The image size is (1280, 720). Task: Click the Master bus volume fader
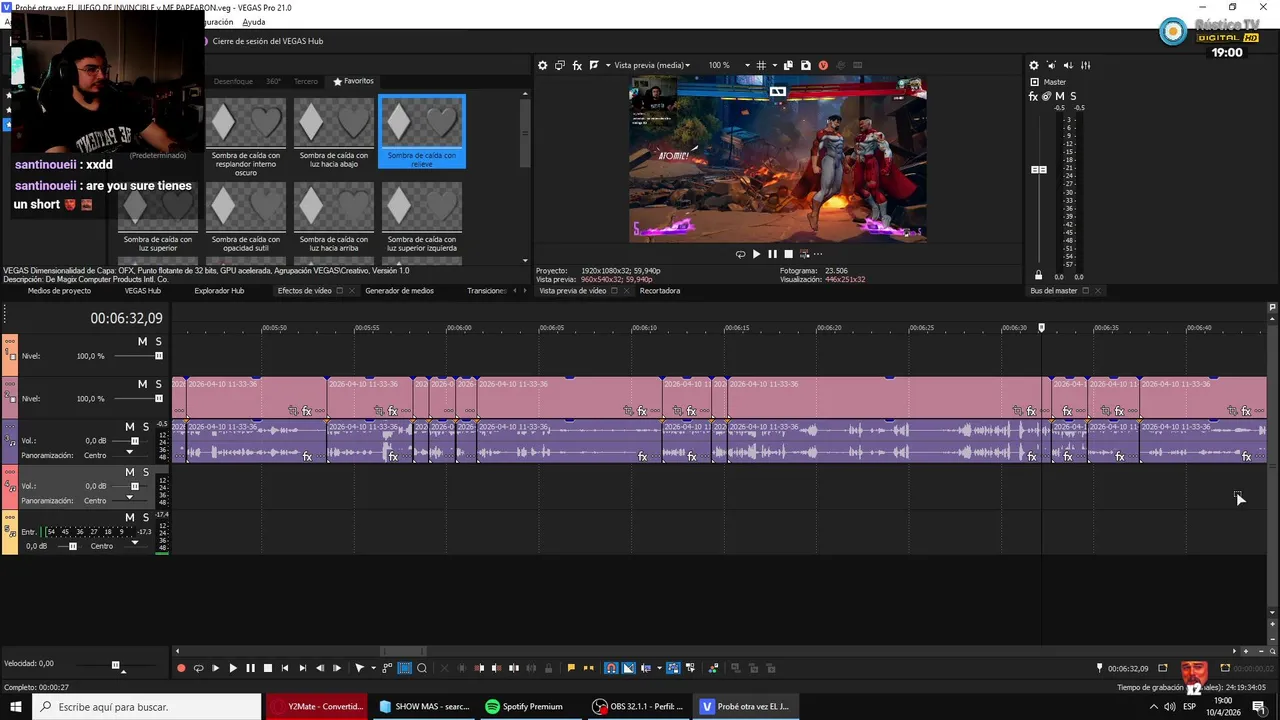pos(1039,170)
